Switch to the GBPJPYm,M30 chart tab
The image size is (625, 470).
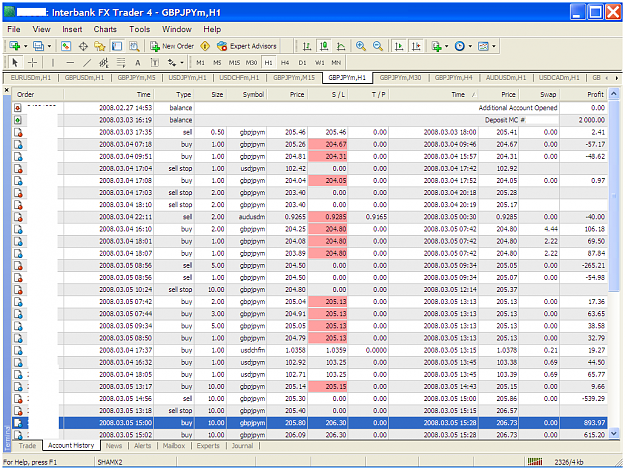click(x=400, y=78)
